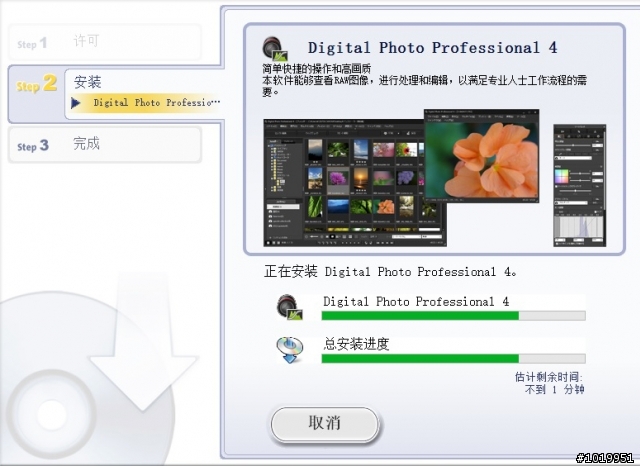The width and height of the screenshot is (640, 466).
Task: Click the disc download icon beside 总安装进度
Action: [x=289, y=350]
